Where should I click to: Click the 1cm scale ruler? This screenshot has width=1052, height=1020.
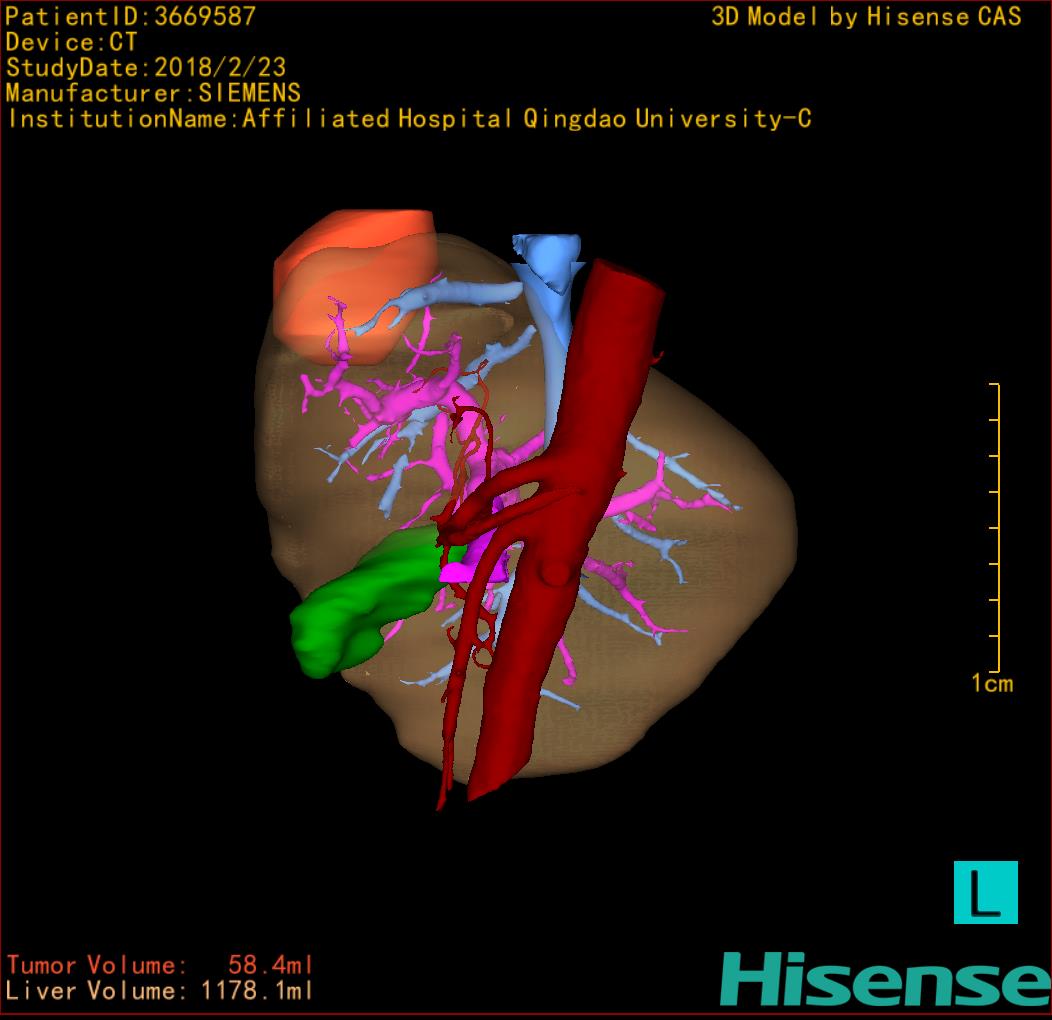pyautogui.click(x=995, y=527)
